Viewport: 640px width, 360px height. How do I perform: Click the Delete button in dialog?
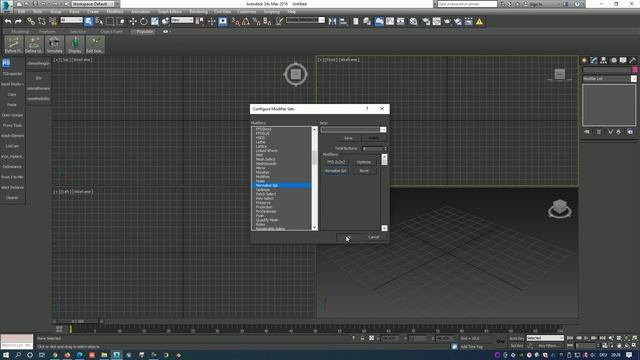[x=373, y=138]
